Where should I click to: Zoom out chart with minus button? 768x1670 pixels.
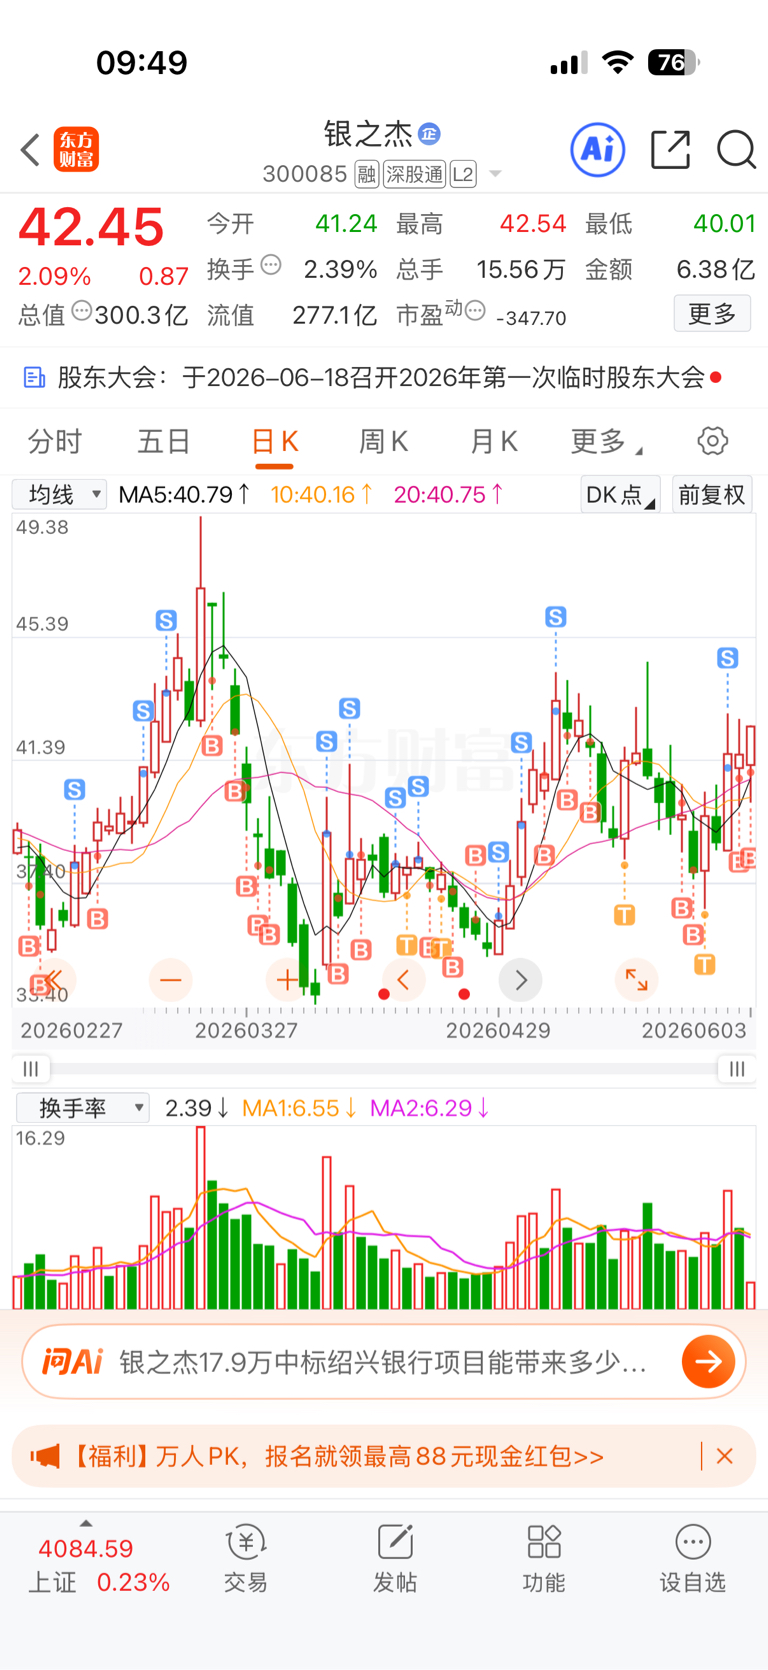tap(170, 980)
